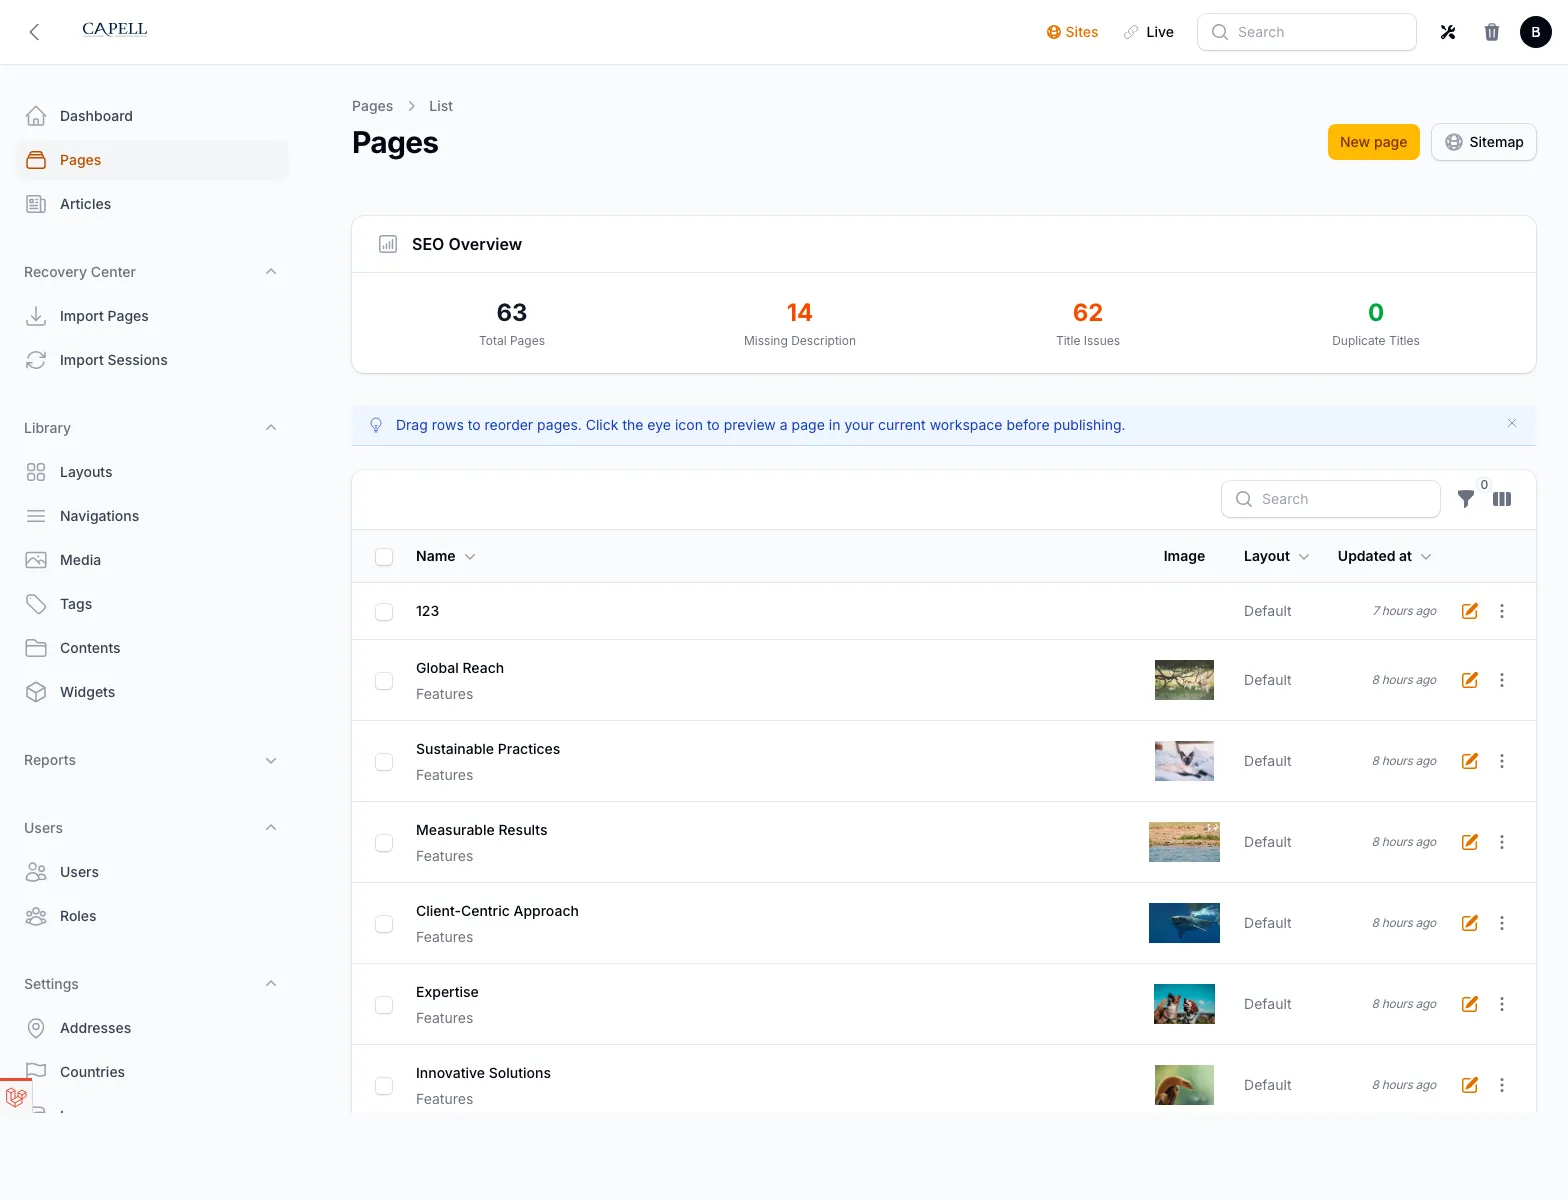Check the Sustainable Practices row checkbox

(384, 762)
